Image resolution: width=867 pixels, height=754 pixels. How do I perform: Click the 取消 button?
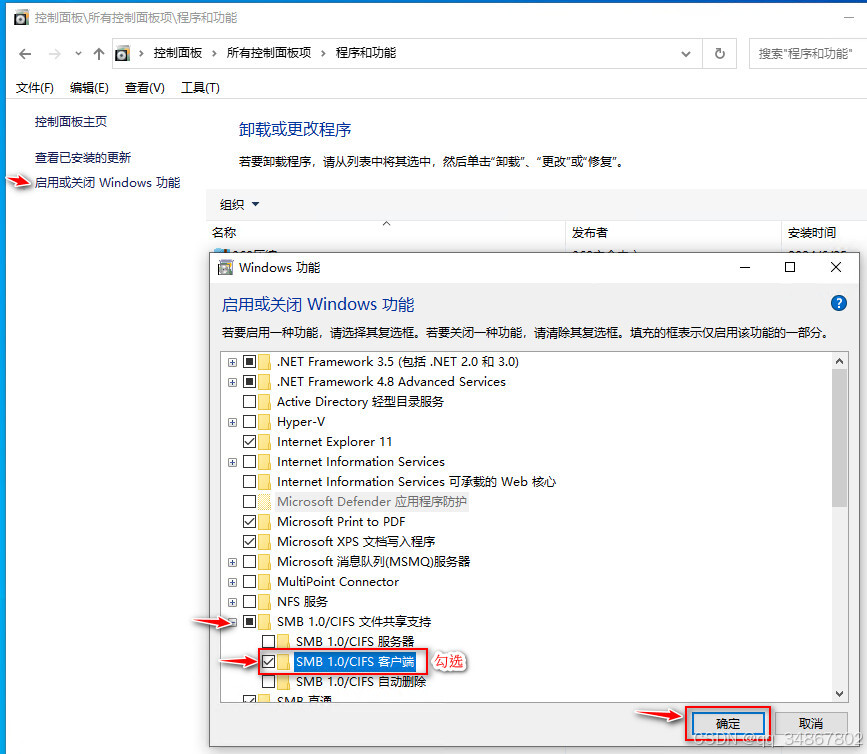[811, 724]
